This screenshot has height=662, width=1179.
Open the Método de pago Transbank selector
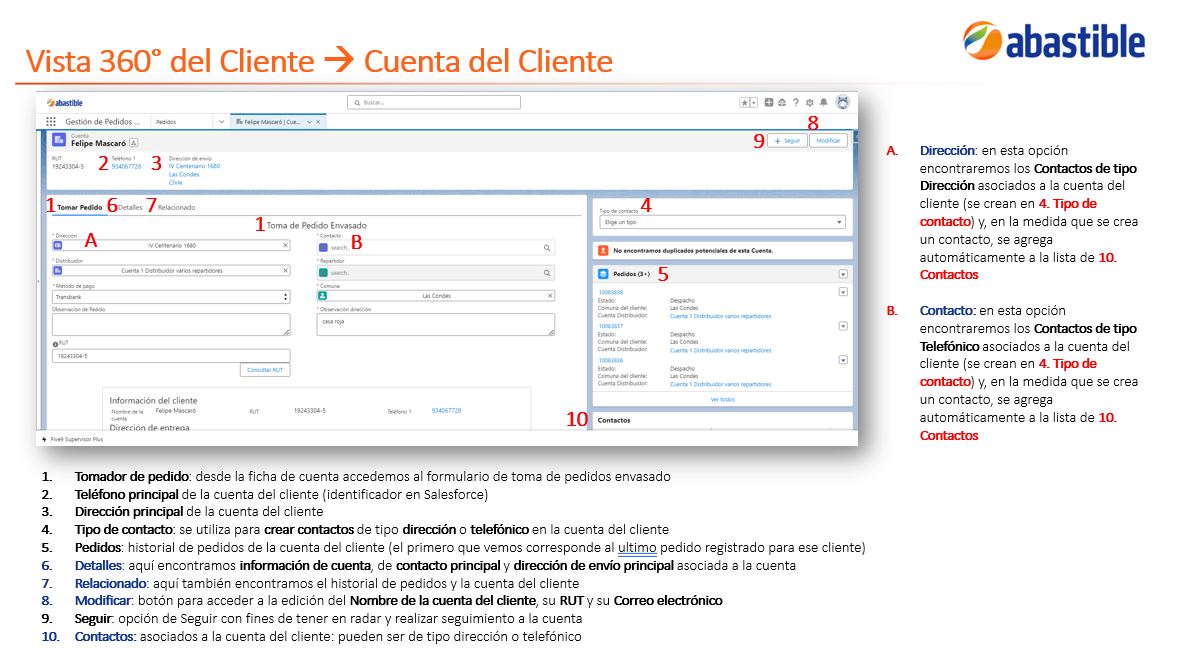point(171,297)
